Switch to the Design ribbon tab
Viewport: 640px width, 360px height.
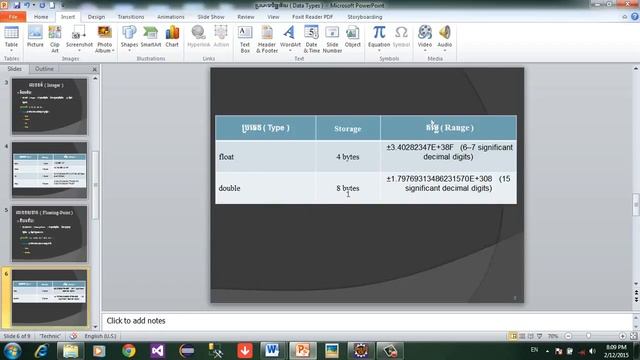(96, 17)
